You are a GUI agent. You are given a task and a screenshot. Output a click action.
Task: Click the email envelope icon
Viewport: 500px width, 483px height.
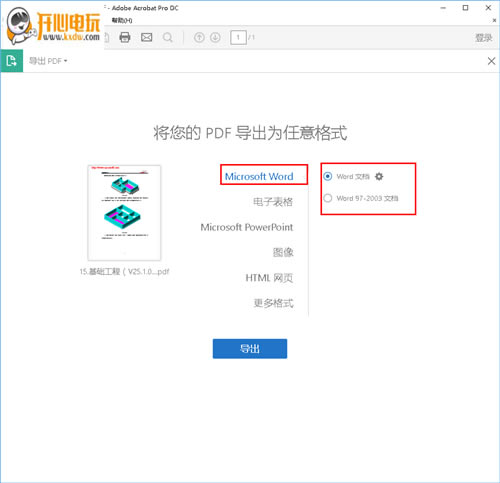(146, 37)
